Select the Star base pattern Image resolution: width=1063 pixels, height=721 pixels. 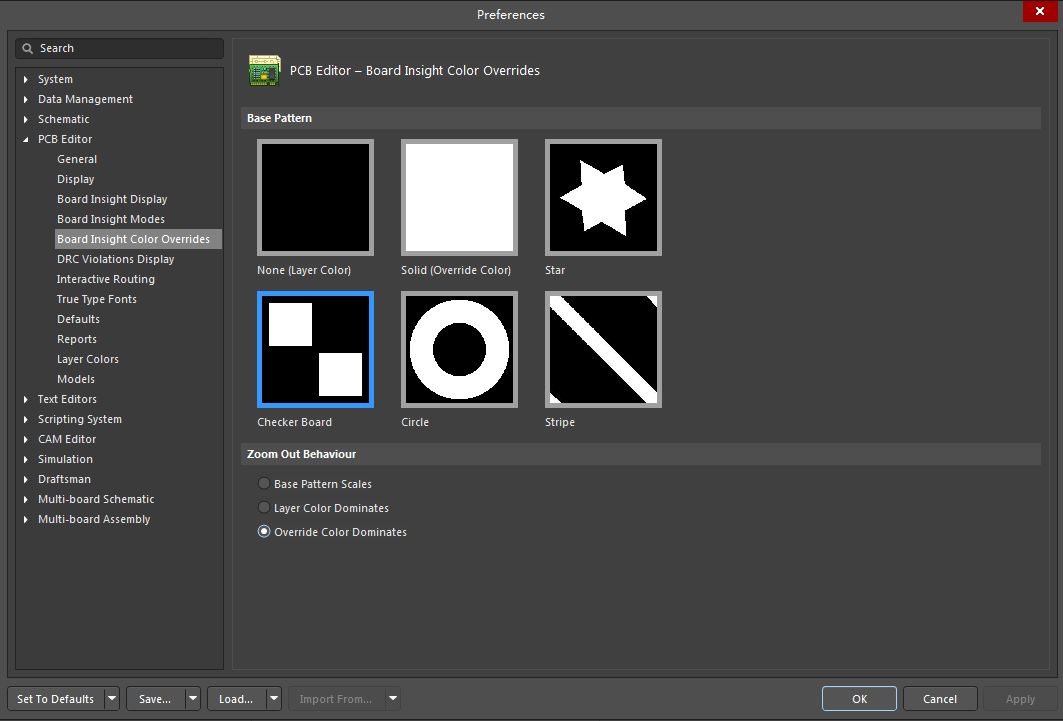(602, 197)
